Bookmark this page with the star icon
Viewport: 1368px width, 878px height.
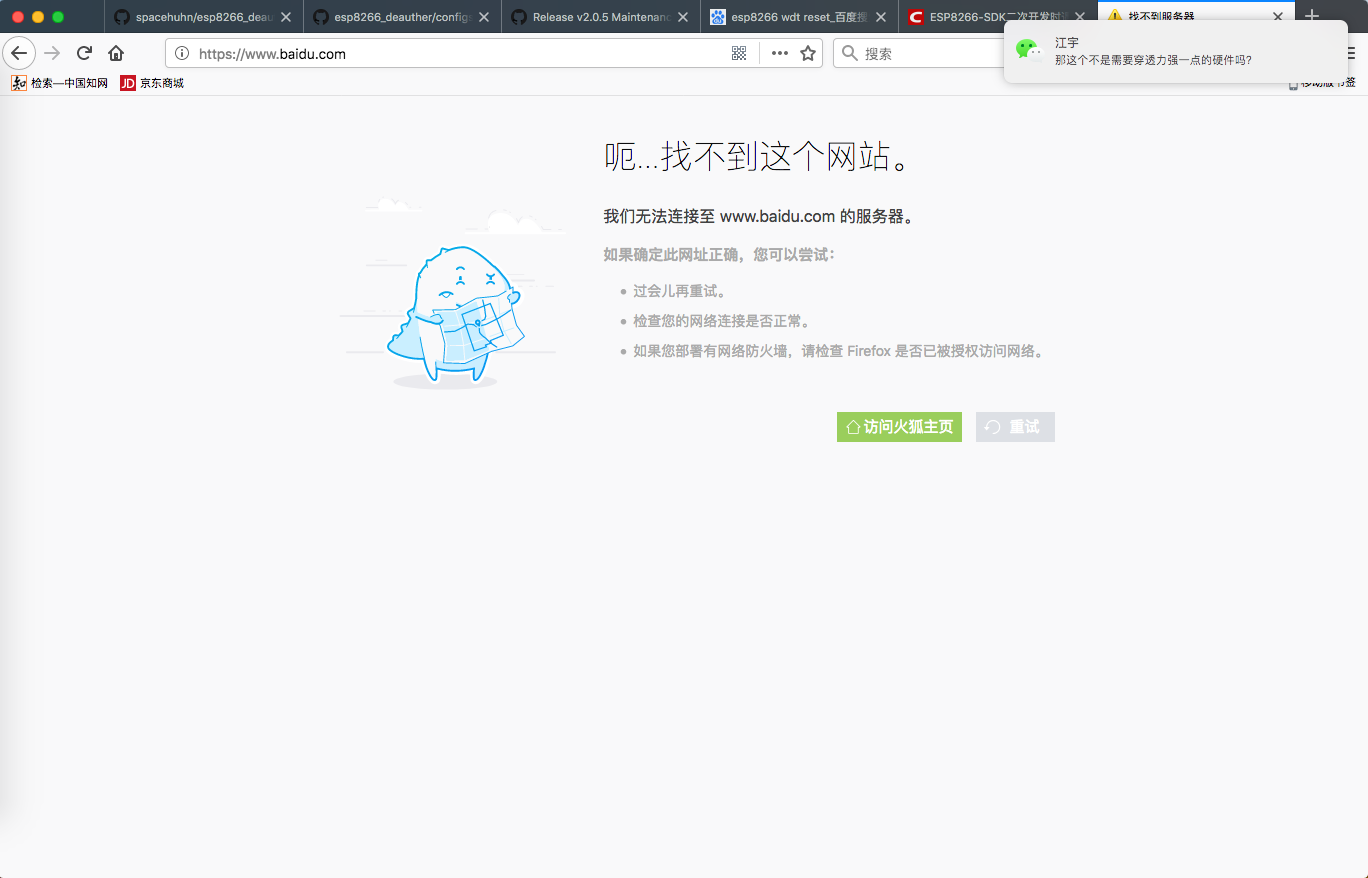[808, 53]
